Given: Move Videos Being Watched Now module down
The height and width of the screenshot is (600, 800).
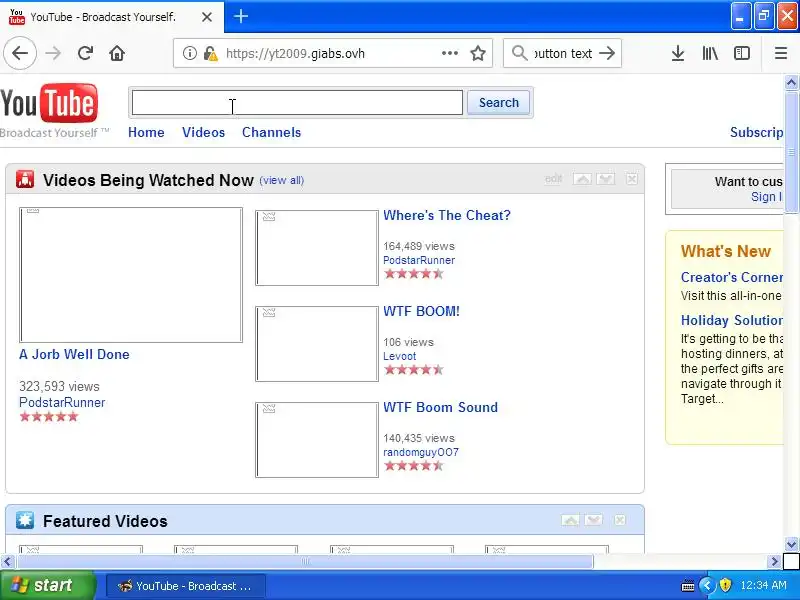Looking at the screenshot, I should coord(606,179).
